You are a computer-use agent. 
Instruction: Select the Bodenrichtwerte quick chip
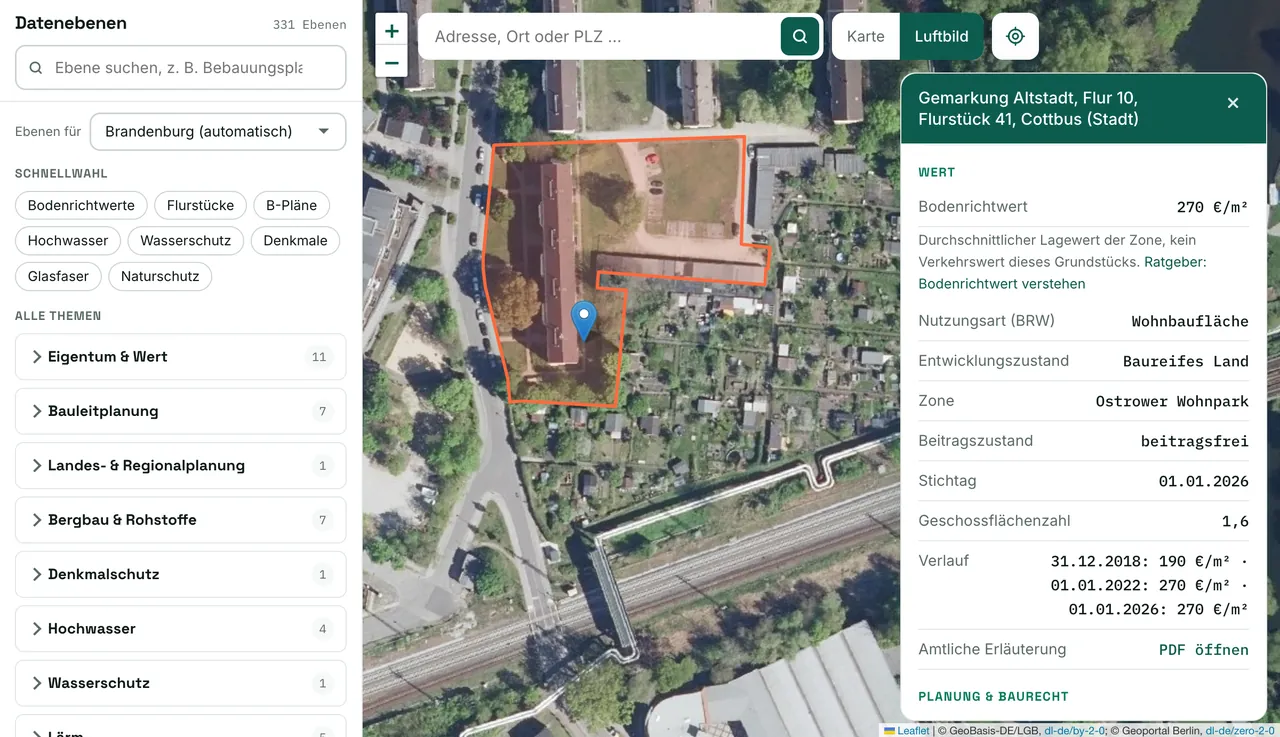[x=81, y=205]
